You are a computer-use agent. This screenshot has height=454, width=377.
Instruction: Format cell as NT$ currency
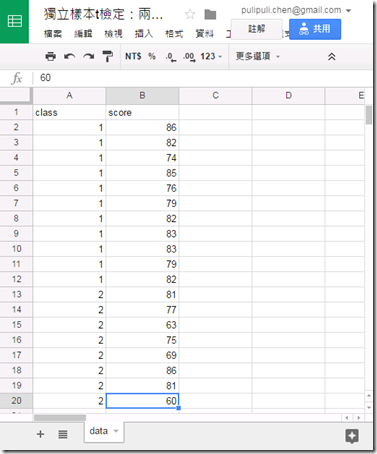point(133,56)
